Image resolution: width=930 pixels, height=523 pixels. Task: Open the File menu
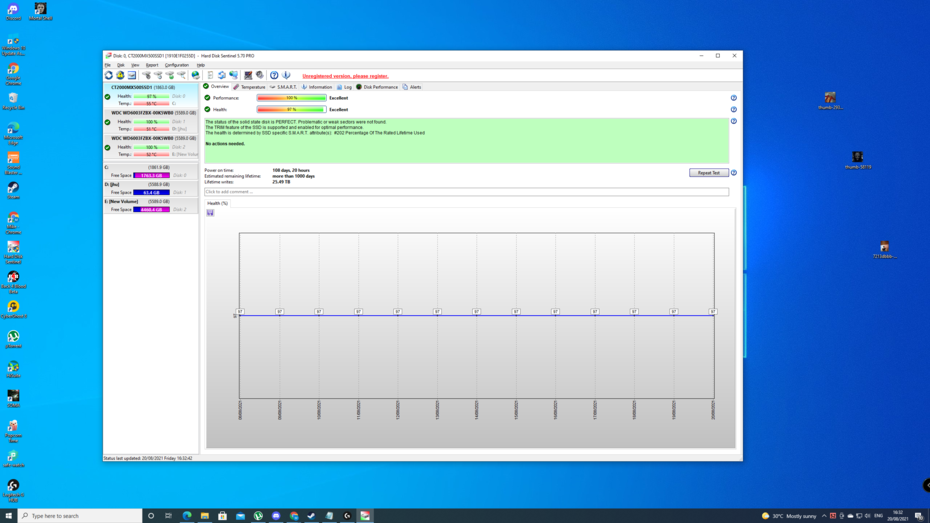coord(108,65)
